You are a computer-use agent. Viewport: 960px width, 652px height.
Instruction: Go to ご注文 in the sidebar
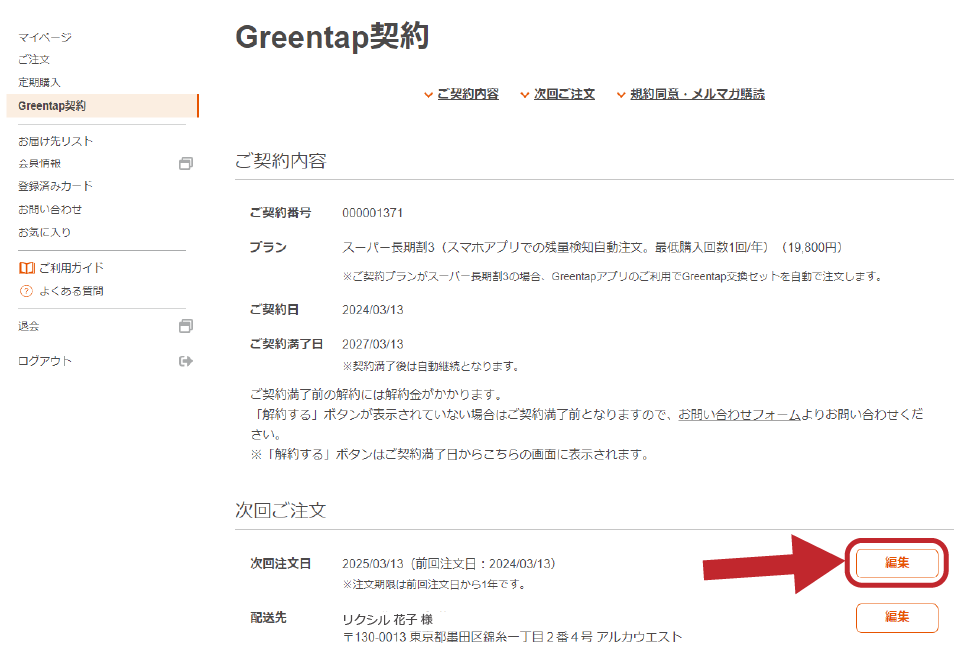[x=34, y=59]
